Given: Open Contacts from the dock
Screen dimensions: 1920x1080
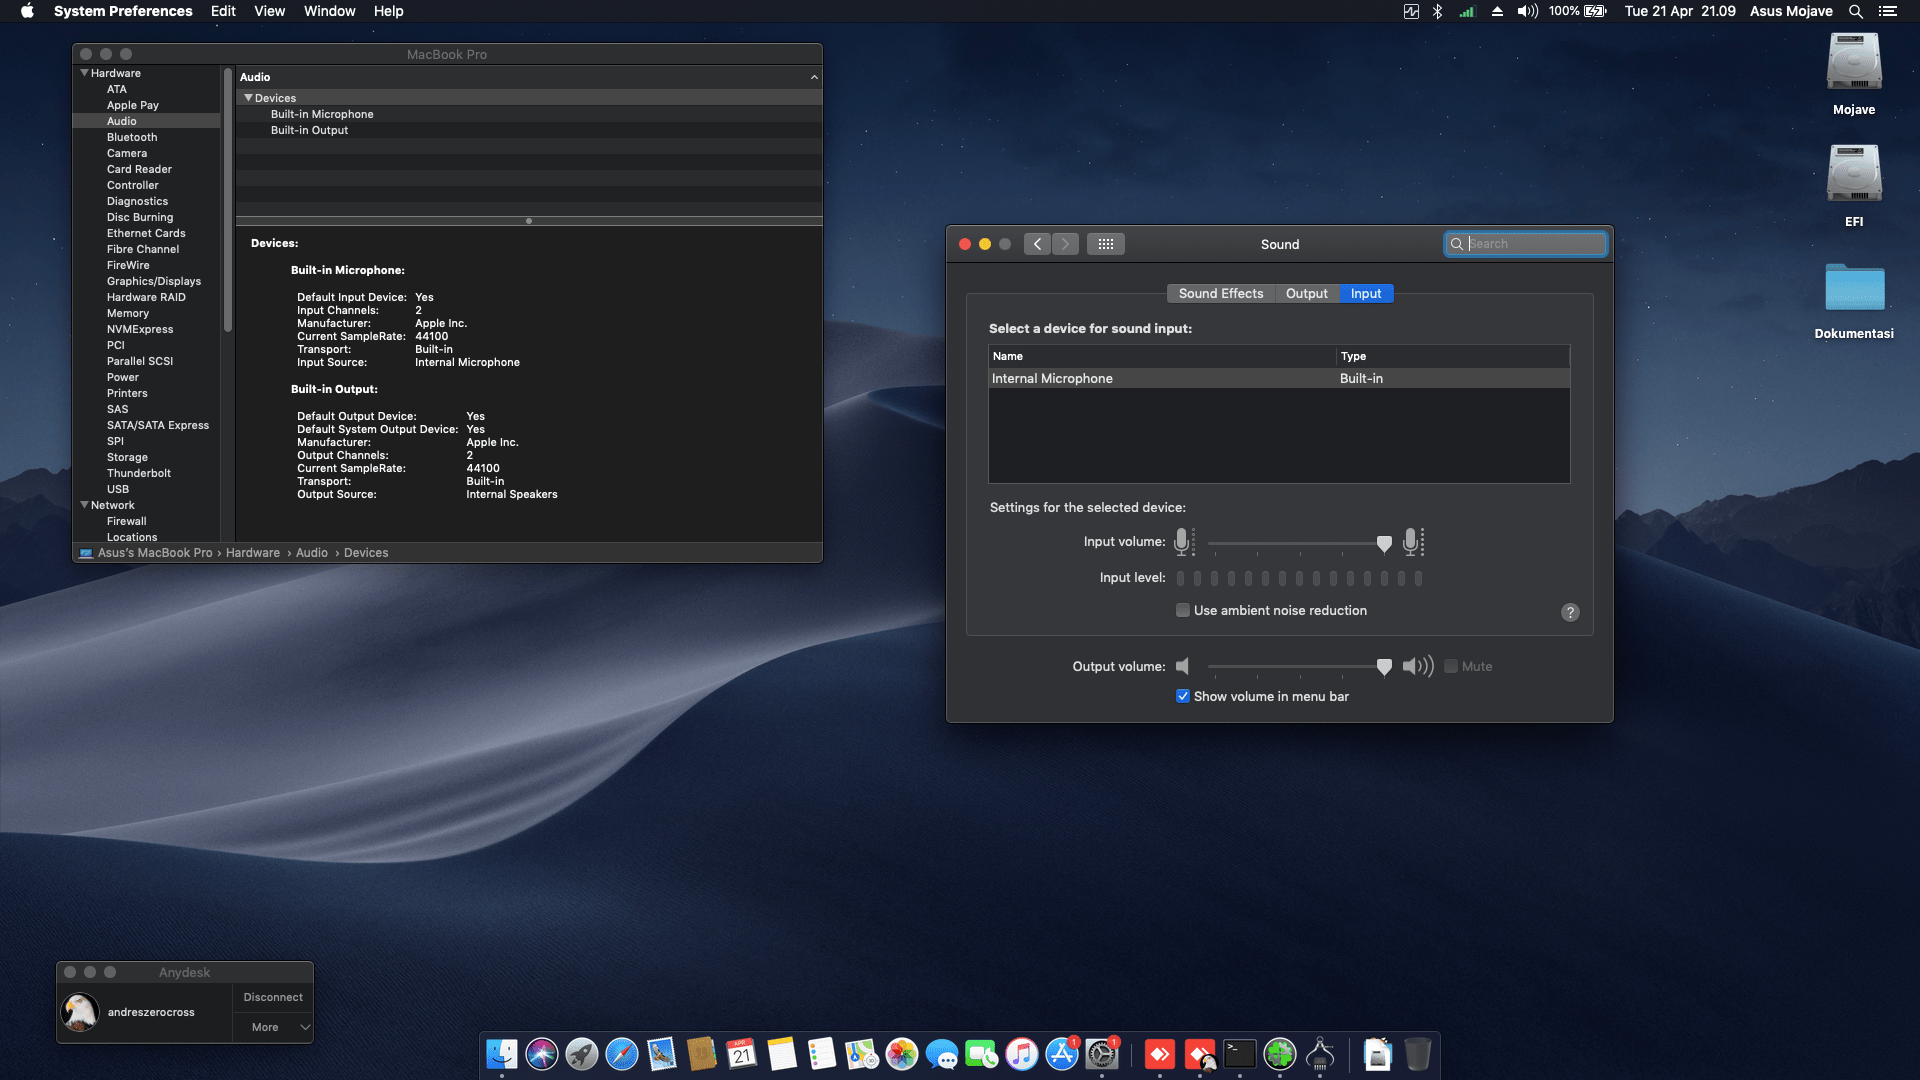Looking at the screenshot, I should pyautogui.click(x=702, y=1054).
